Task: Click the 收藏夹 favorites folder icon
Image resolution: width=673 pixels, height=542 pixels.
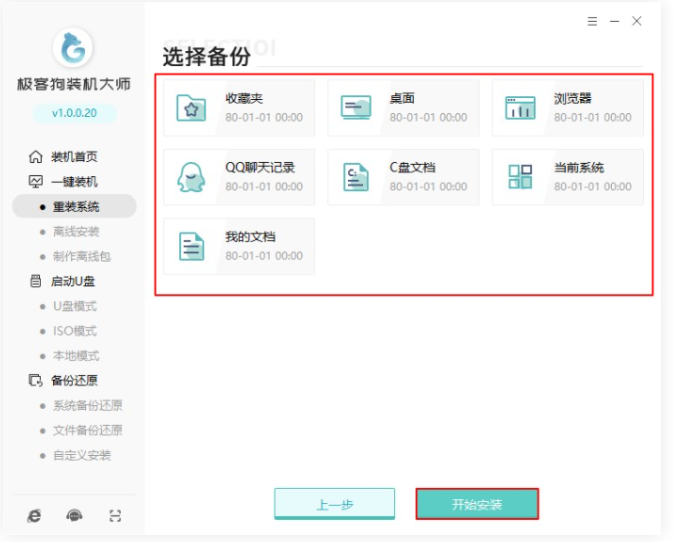Action: coord(190,108)
